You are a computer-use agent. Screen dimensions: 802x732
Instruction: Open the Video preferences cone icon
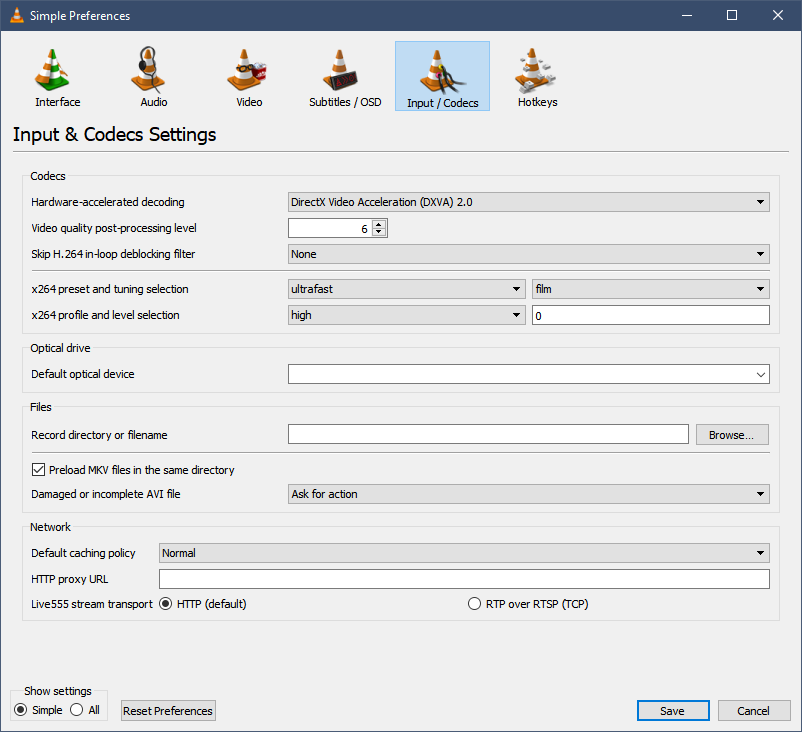(x=246, y=70)
